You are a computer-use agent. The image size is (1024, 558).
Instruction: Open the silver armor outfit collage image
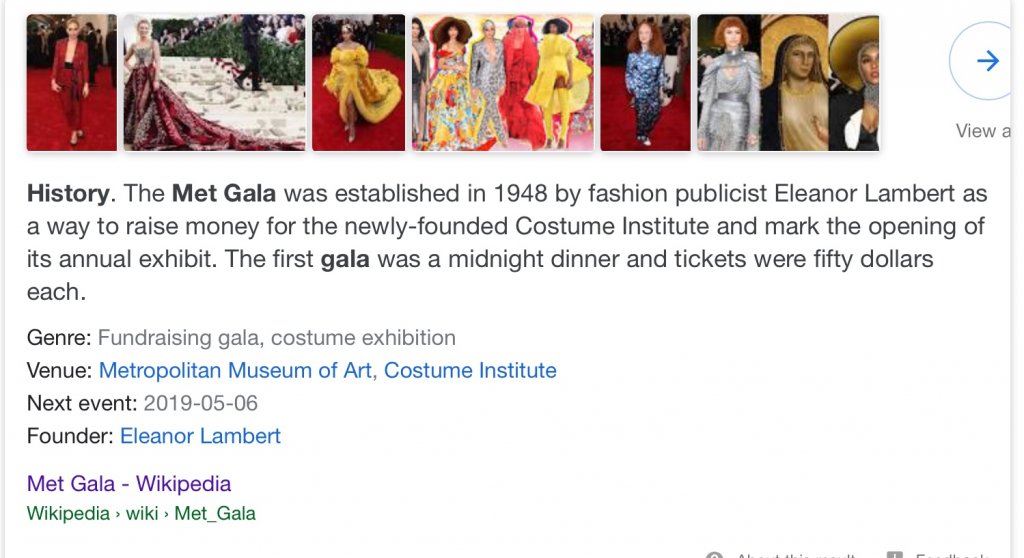click(x=788, y=82)
